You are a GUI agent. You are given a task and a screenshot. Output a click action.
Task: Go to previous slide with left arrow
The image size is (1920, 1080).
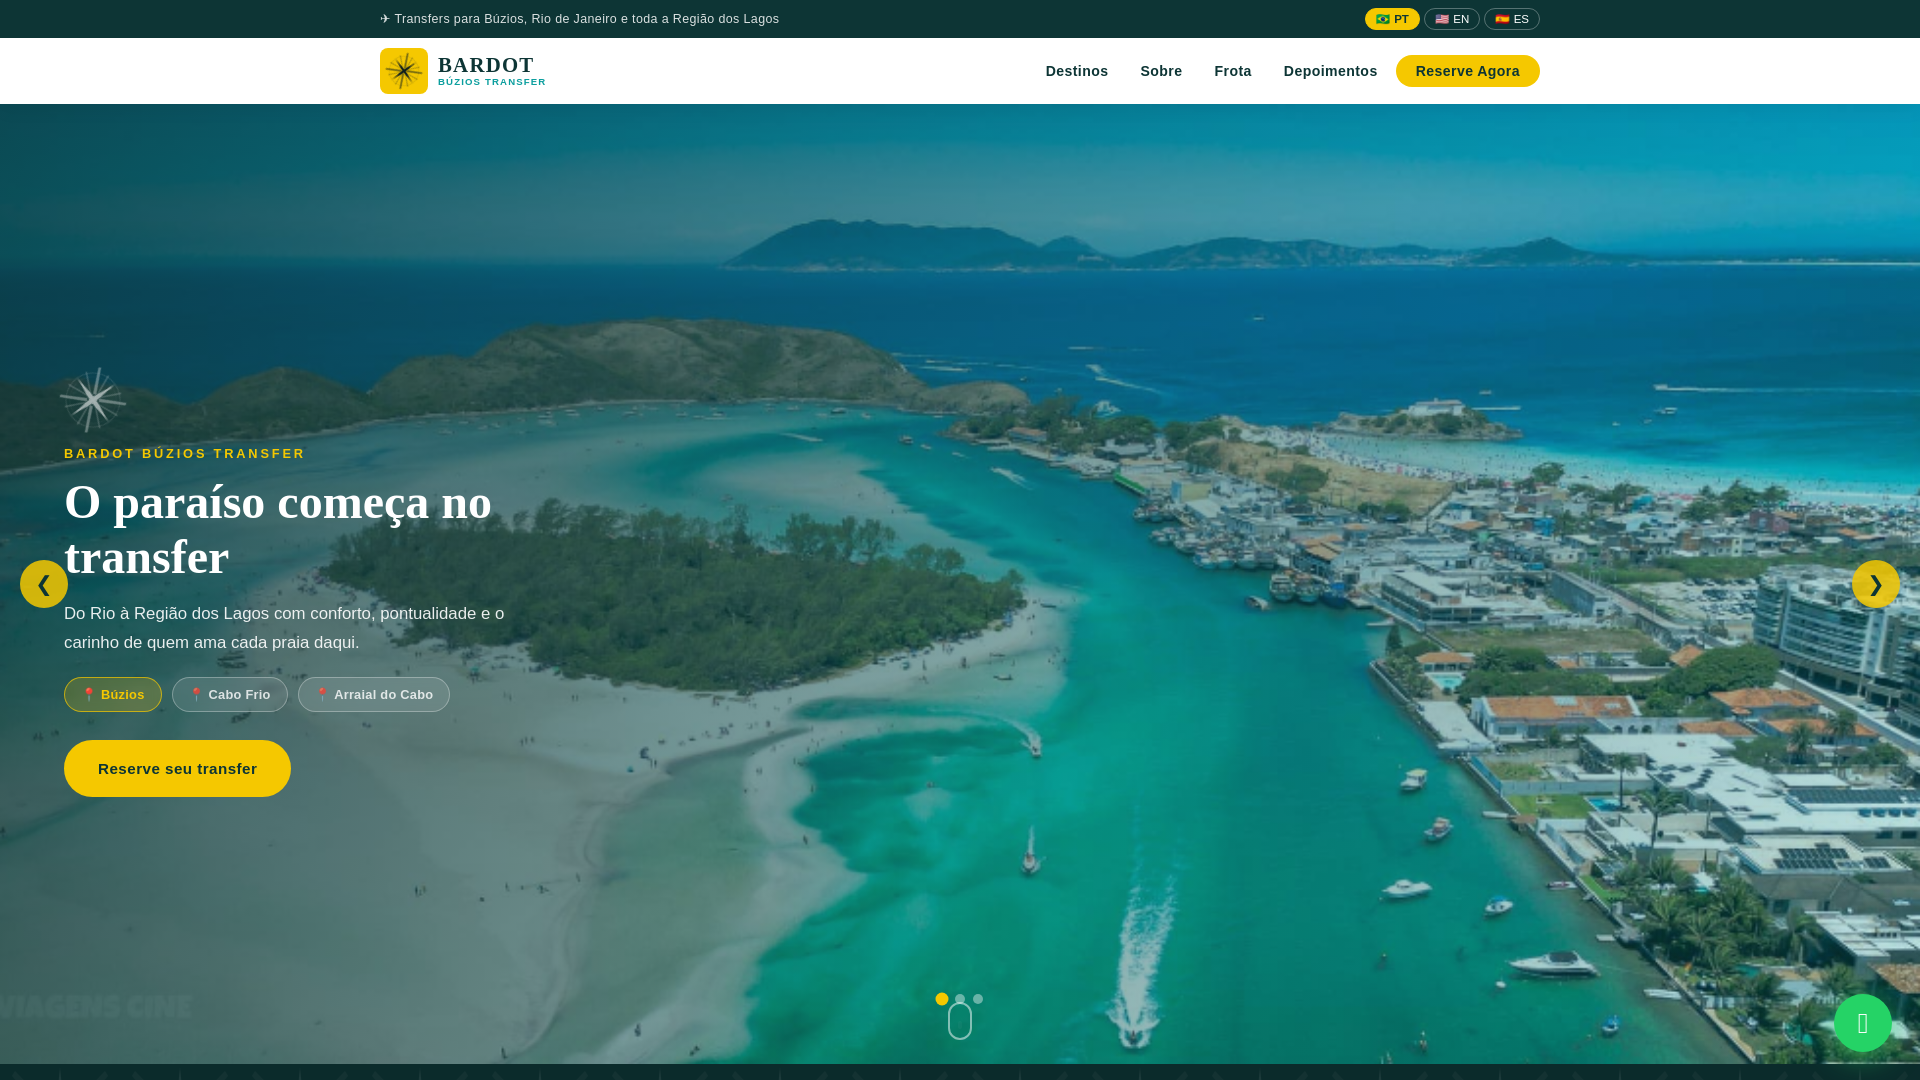click(44, 584)
